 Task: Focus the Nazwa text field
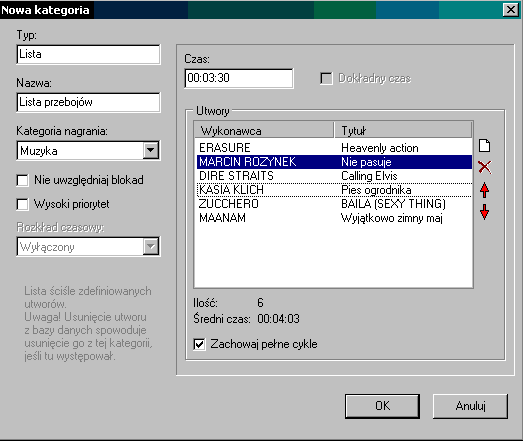[x=88, y=102]
